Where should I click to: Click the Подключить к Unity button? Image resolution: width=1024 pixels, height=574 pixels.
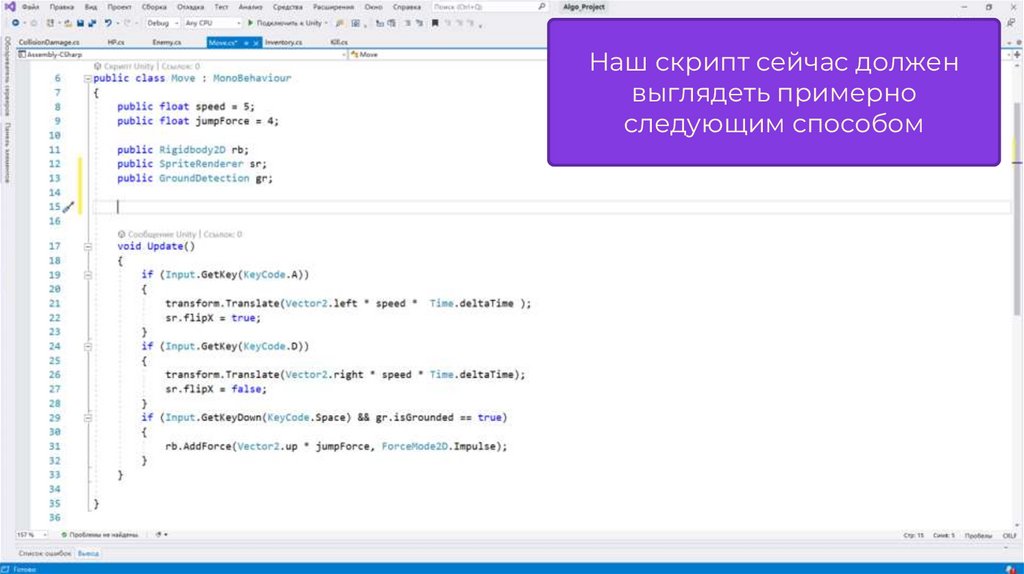click(x=287, y=23)
